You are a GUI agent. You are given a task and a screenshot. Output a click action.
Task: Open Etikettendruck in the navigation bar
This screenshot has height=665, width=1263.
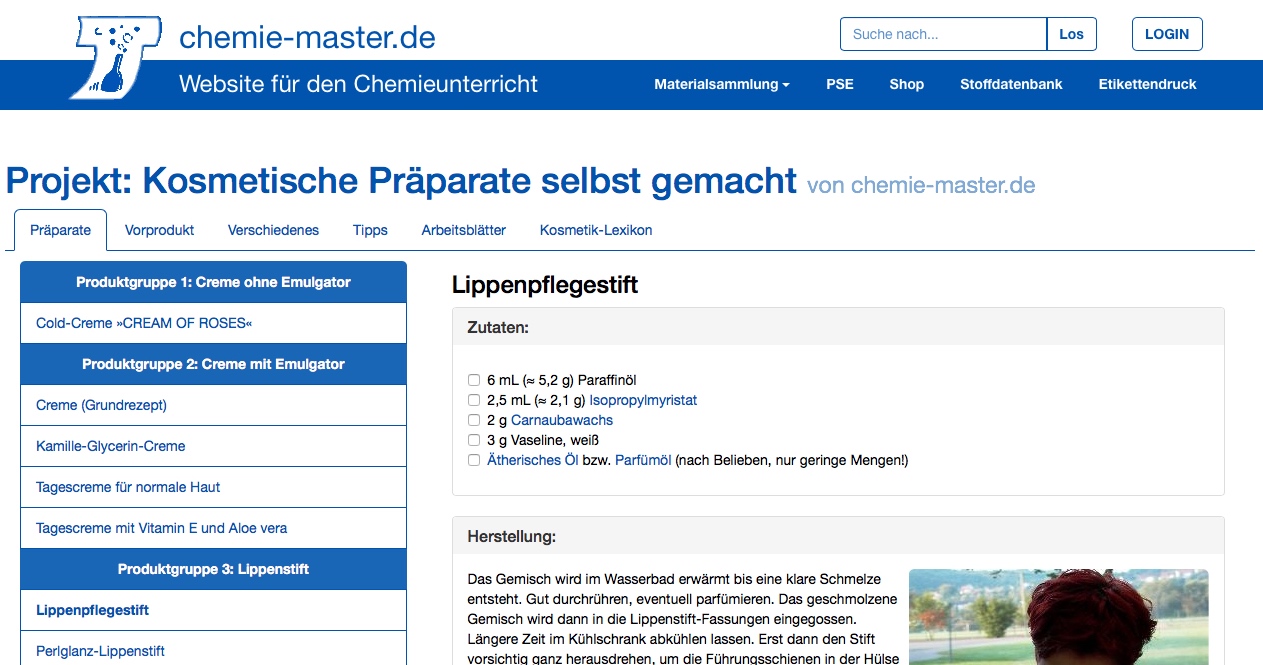pos(1147,84)
